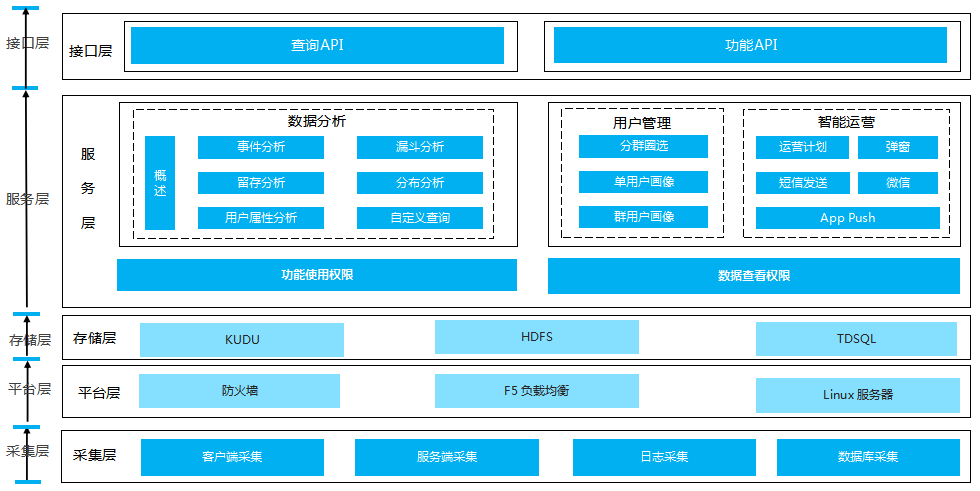Select the HDFS storage block

[536, 337]
